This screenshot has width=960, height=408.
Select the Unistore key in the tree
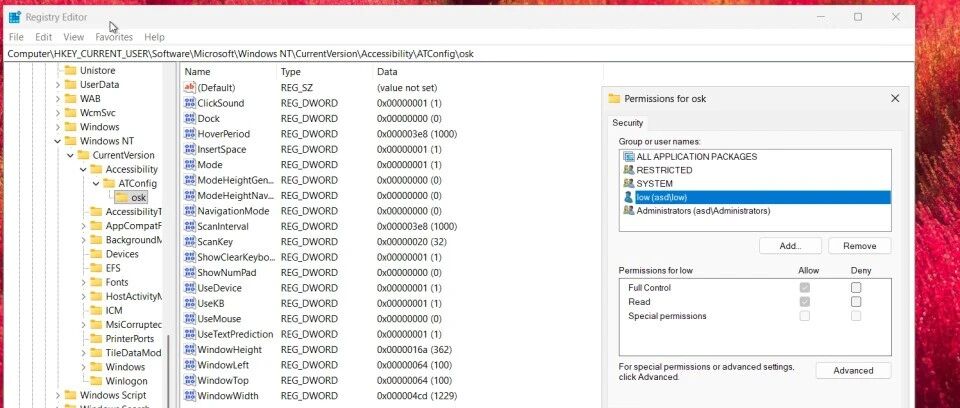point(97,70)
